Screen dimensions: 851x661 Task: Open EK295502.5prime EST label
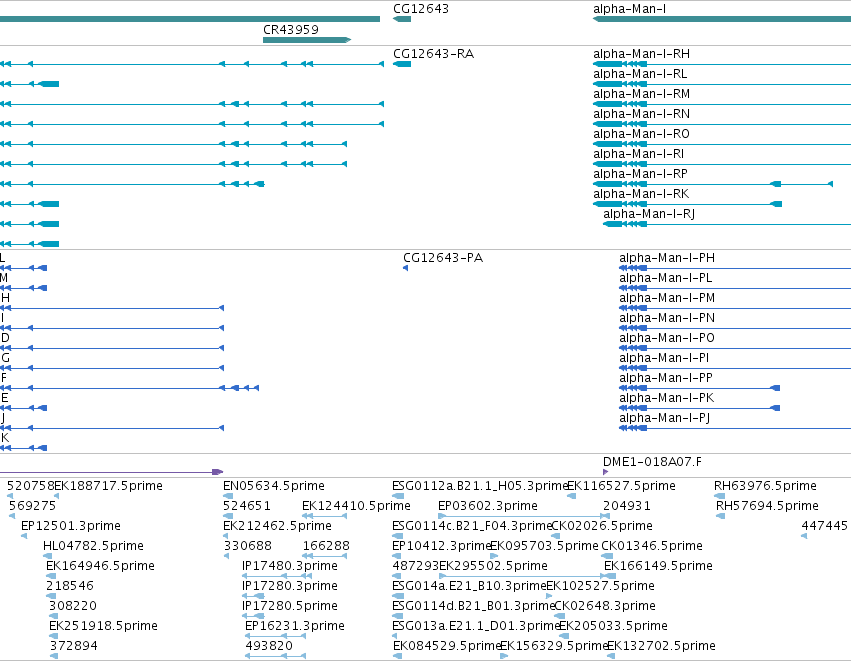493,566
